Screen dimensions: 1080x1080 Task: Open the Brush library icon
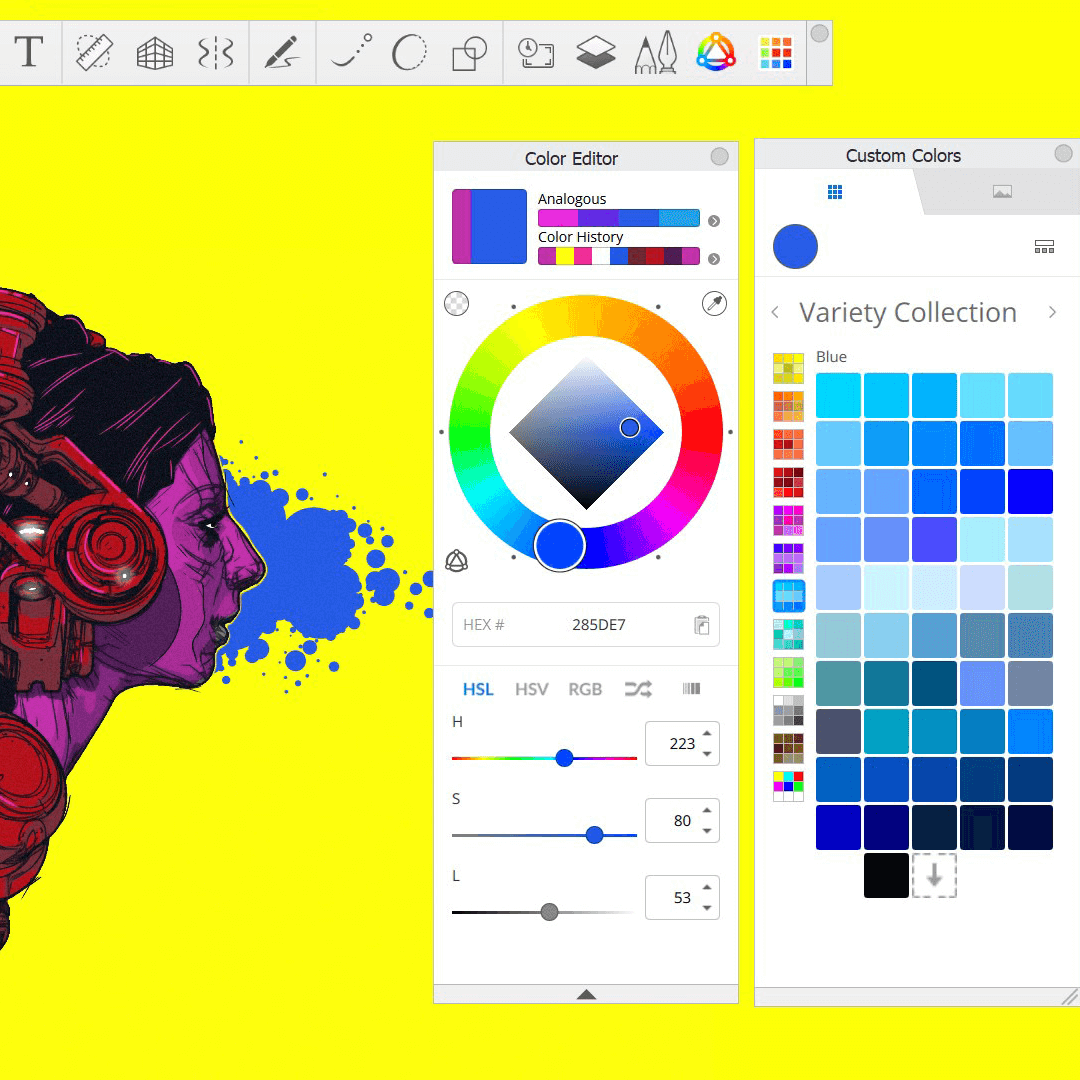click(x=656, y=52)
